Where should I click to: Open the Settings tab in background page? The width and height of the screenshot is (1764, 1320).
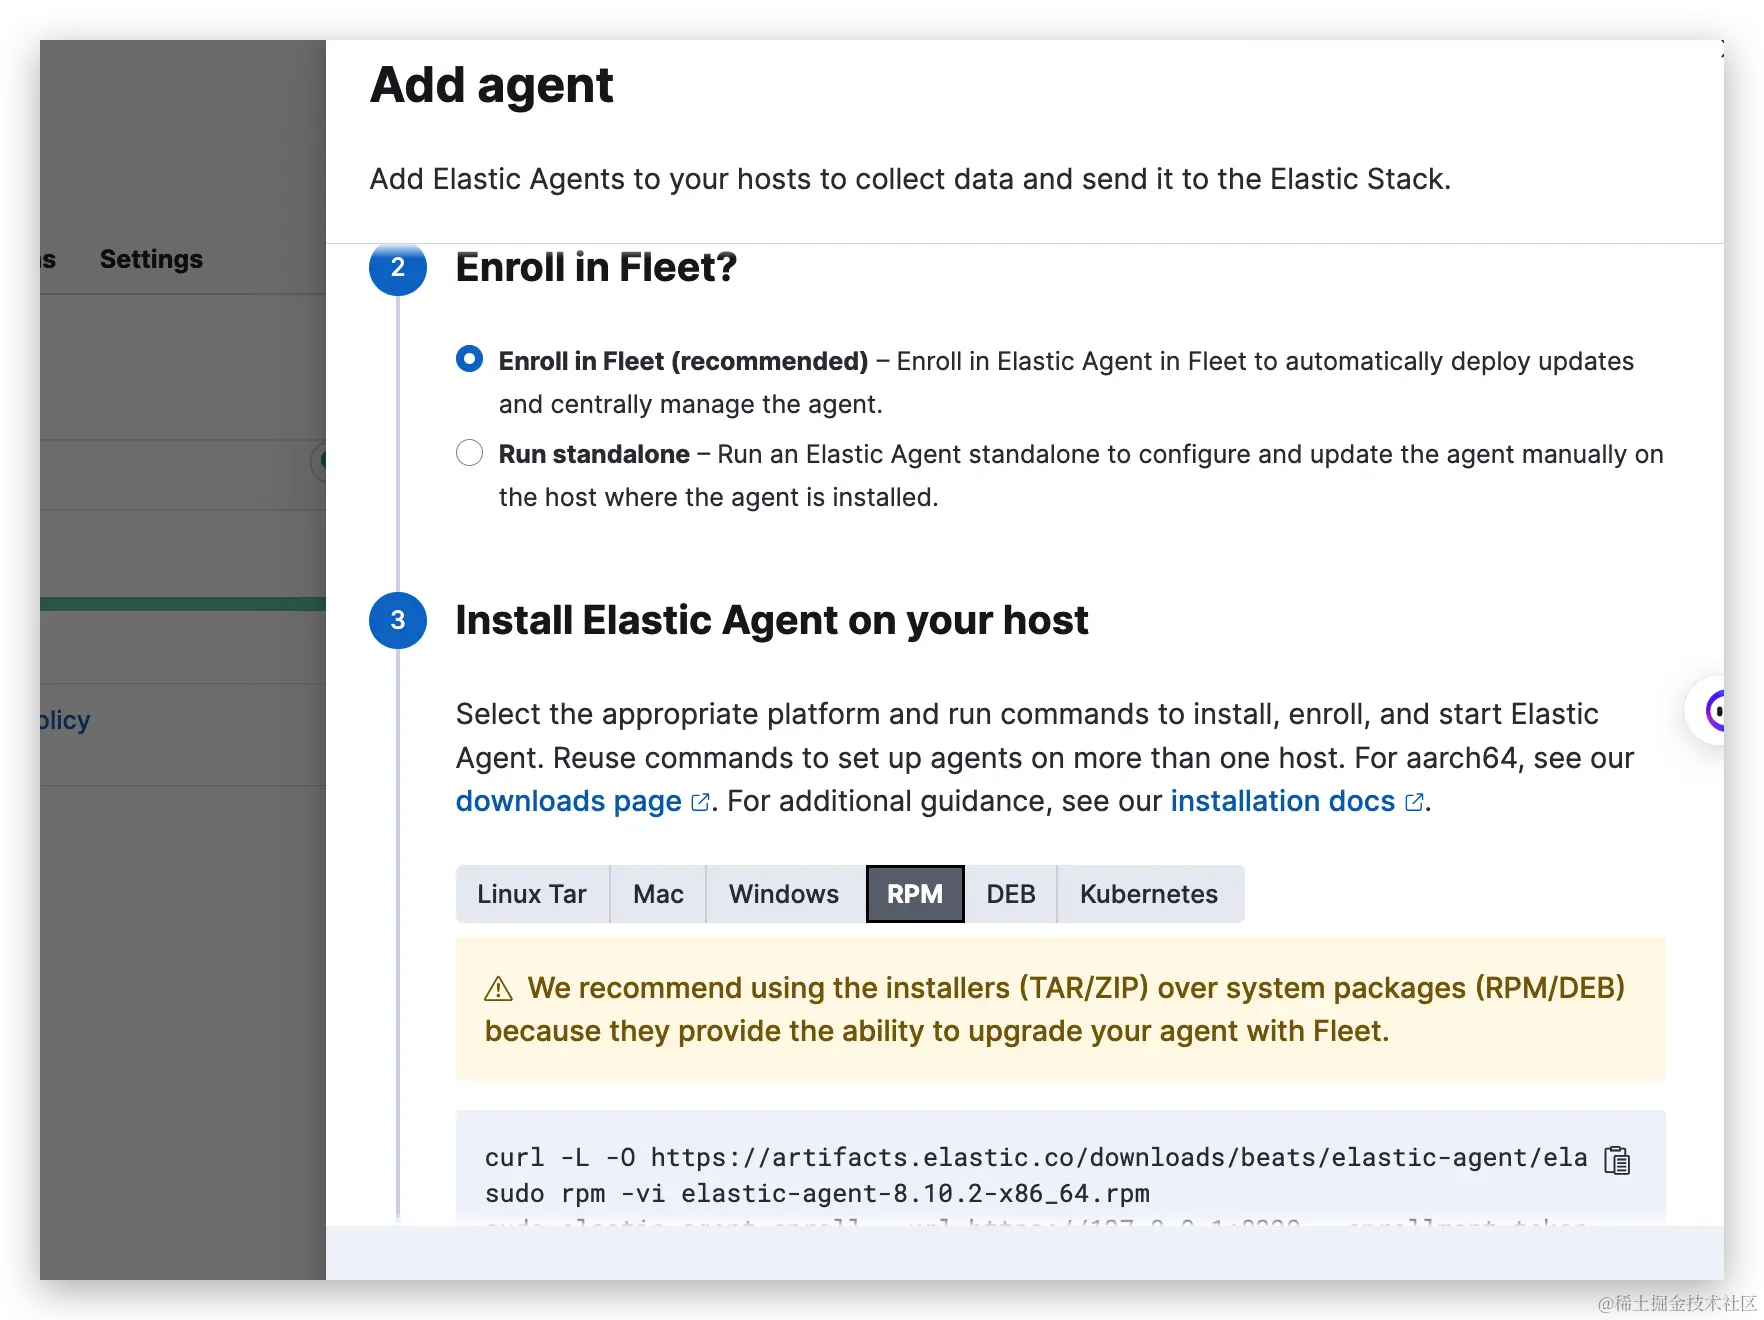tap(151, 259)
